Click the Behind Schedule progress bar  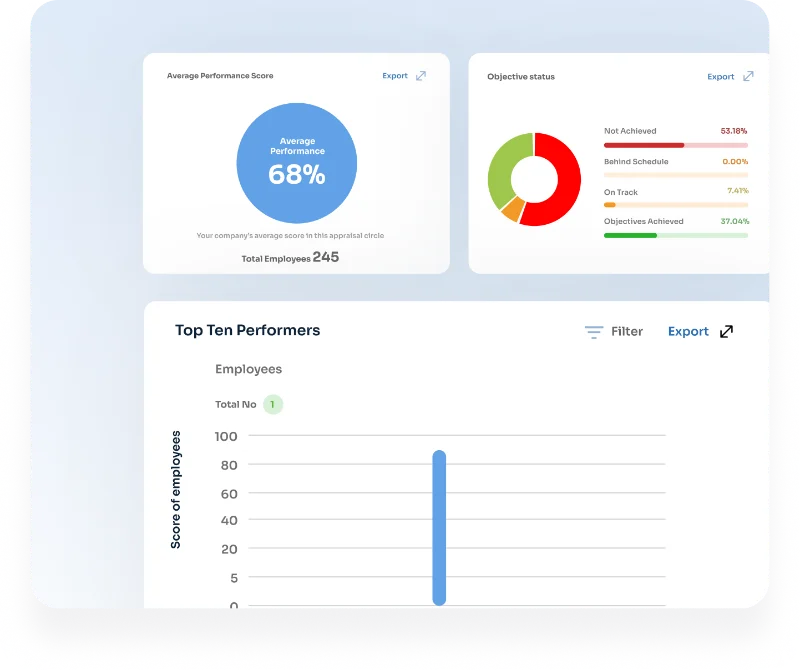click(x=675, y=175)
